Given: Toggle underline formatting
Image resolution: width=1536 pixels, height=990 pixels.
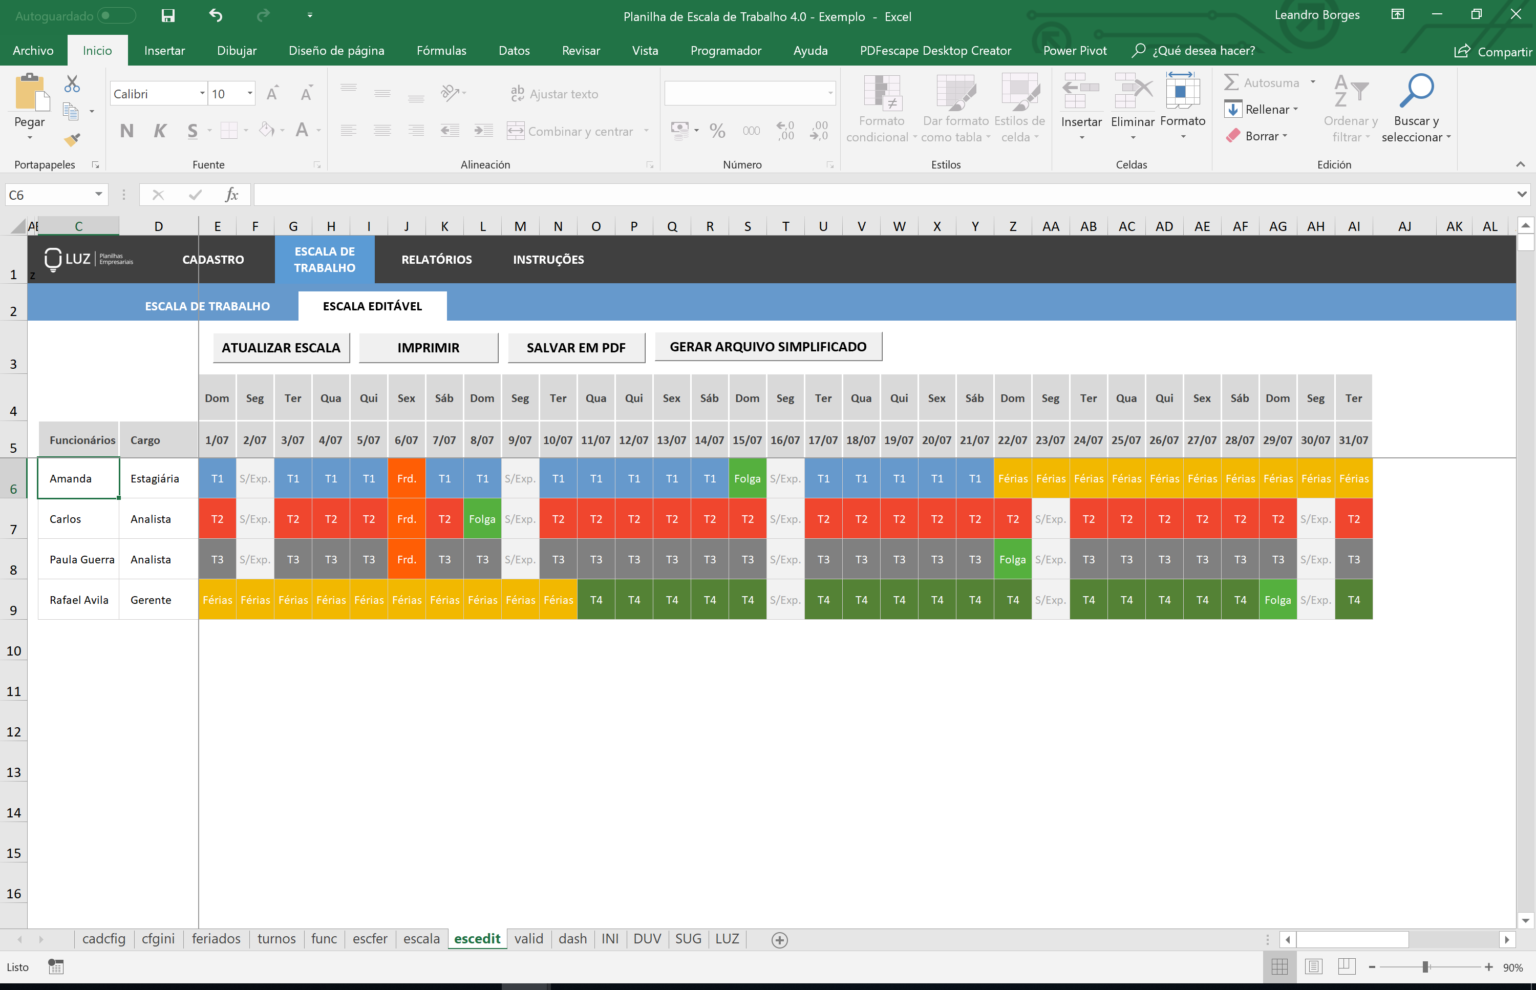Looking at the screenshot, I should [190, 130].
